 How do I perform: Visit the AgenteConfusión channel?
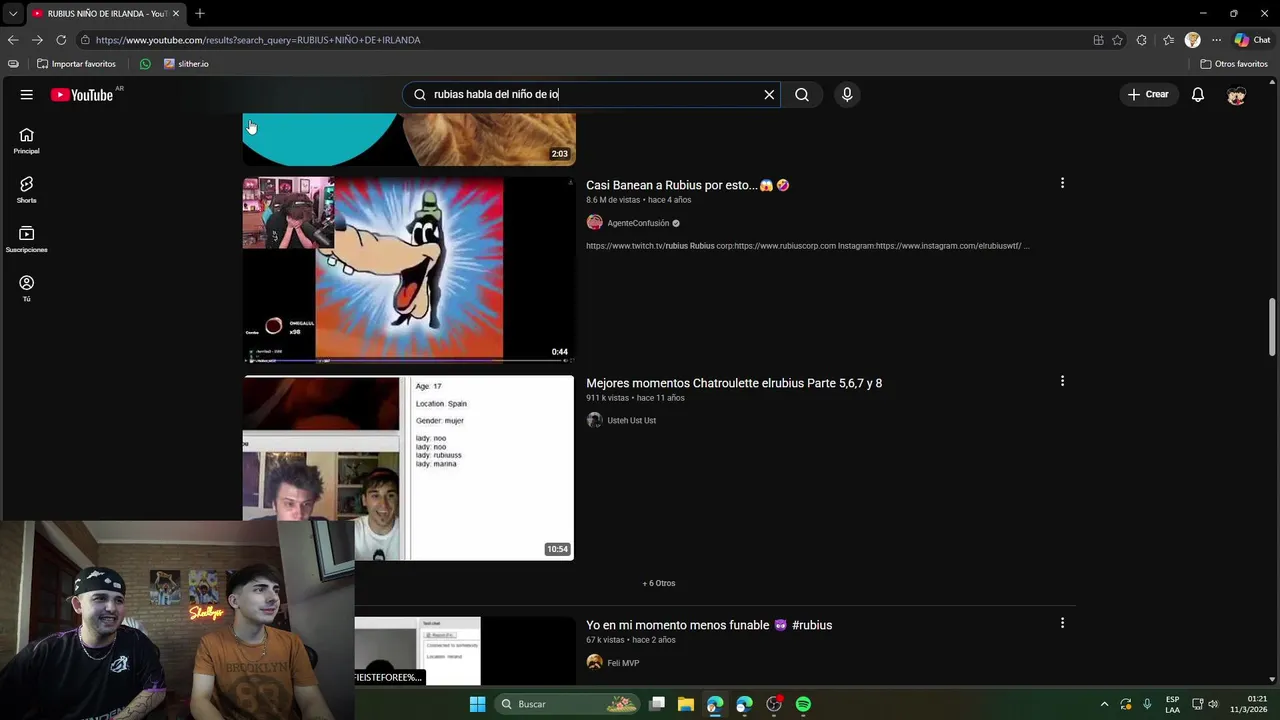[638, 223]
